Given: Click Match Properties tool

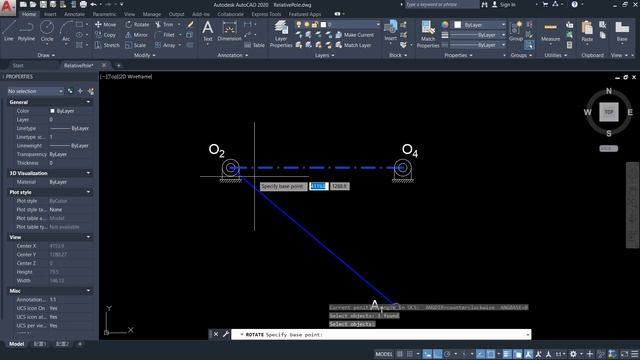Looking at the screenshot, I should pos(428,33).
